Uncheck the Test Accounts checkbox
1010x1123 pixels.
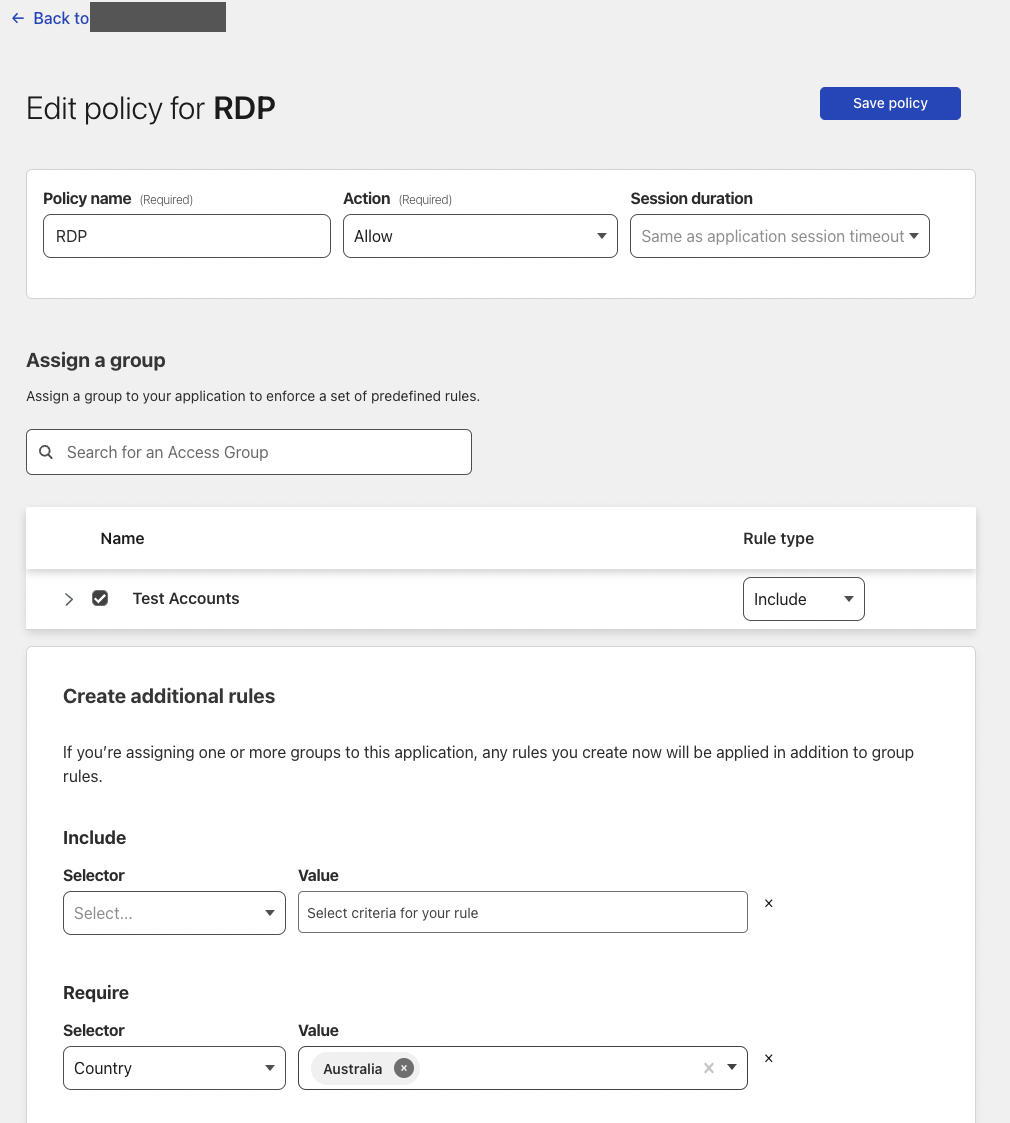point(100,598)
